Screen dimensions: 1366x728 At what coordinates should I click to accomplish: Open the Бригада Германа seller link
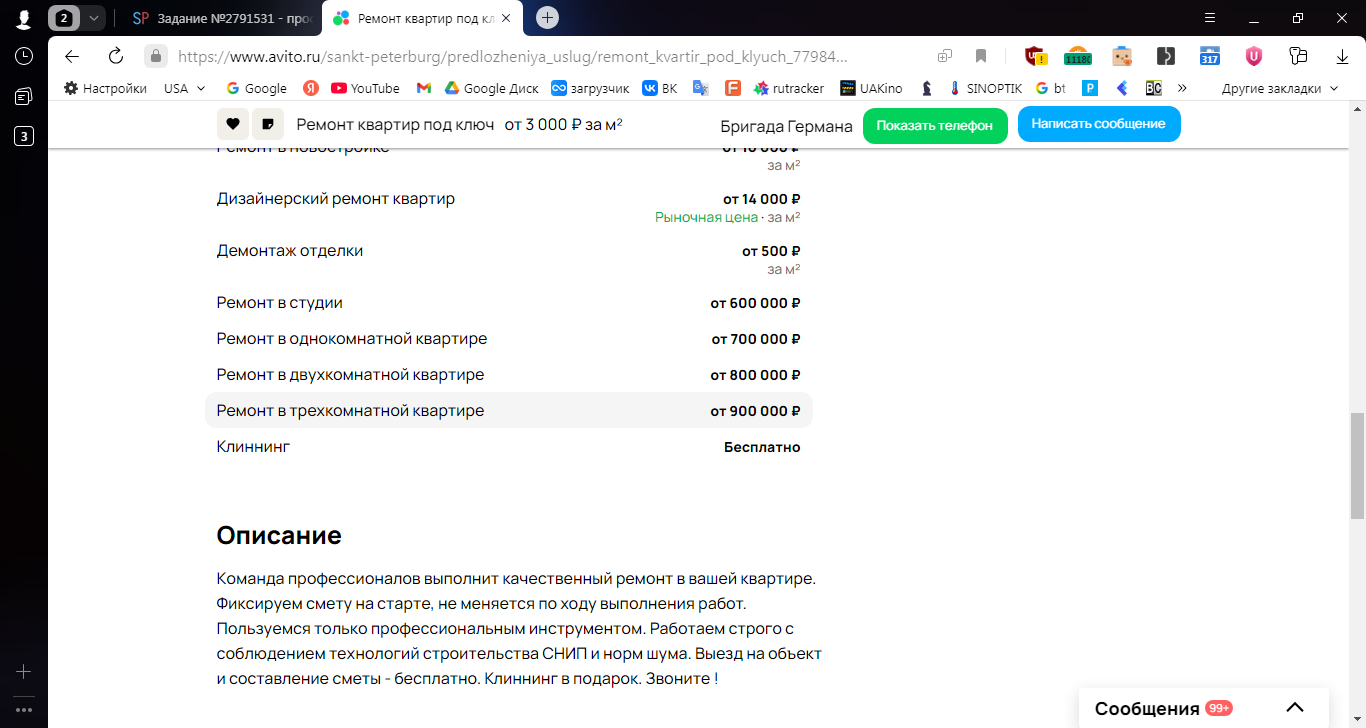786,126
